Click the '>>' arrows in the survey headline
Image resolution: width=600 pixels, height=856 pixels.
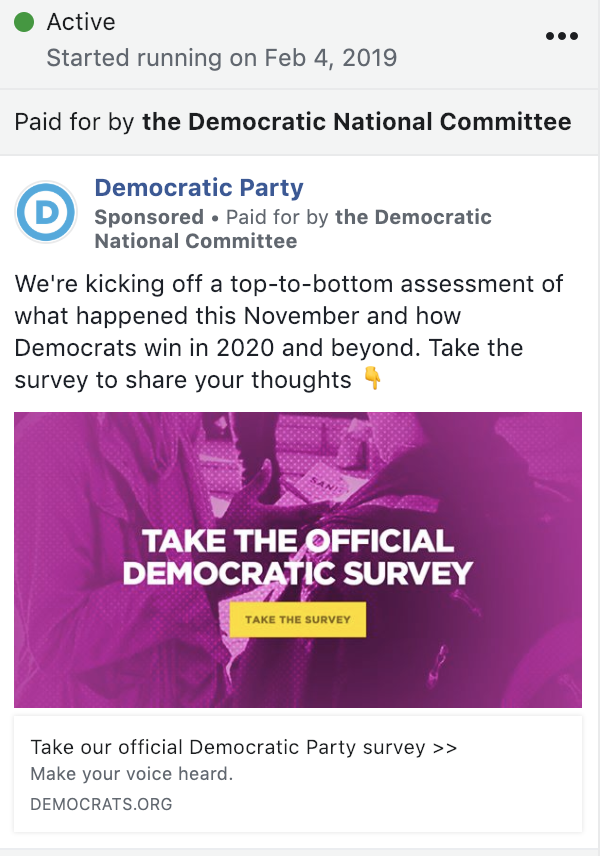[445, 747]
